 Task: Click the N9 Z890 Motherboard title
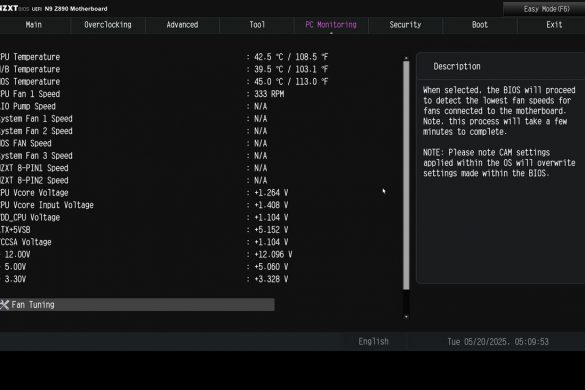pos(76,9)
